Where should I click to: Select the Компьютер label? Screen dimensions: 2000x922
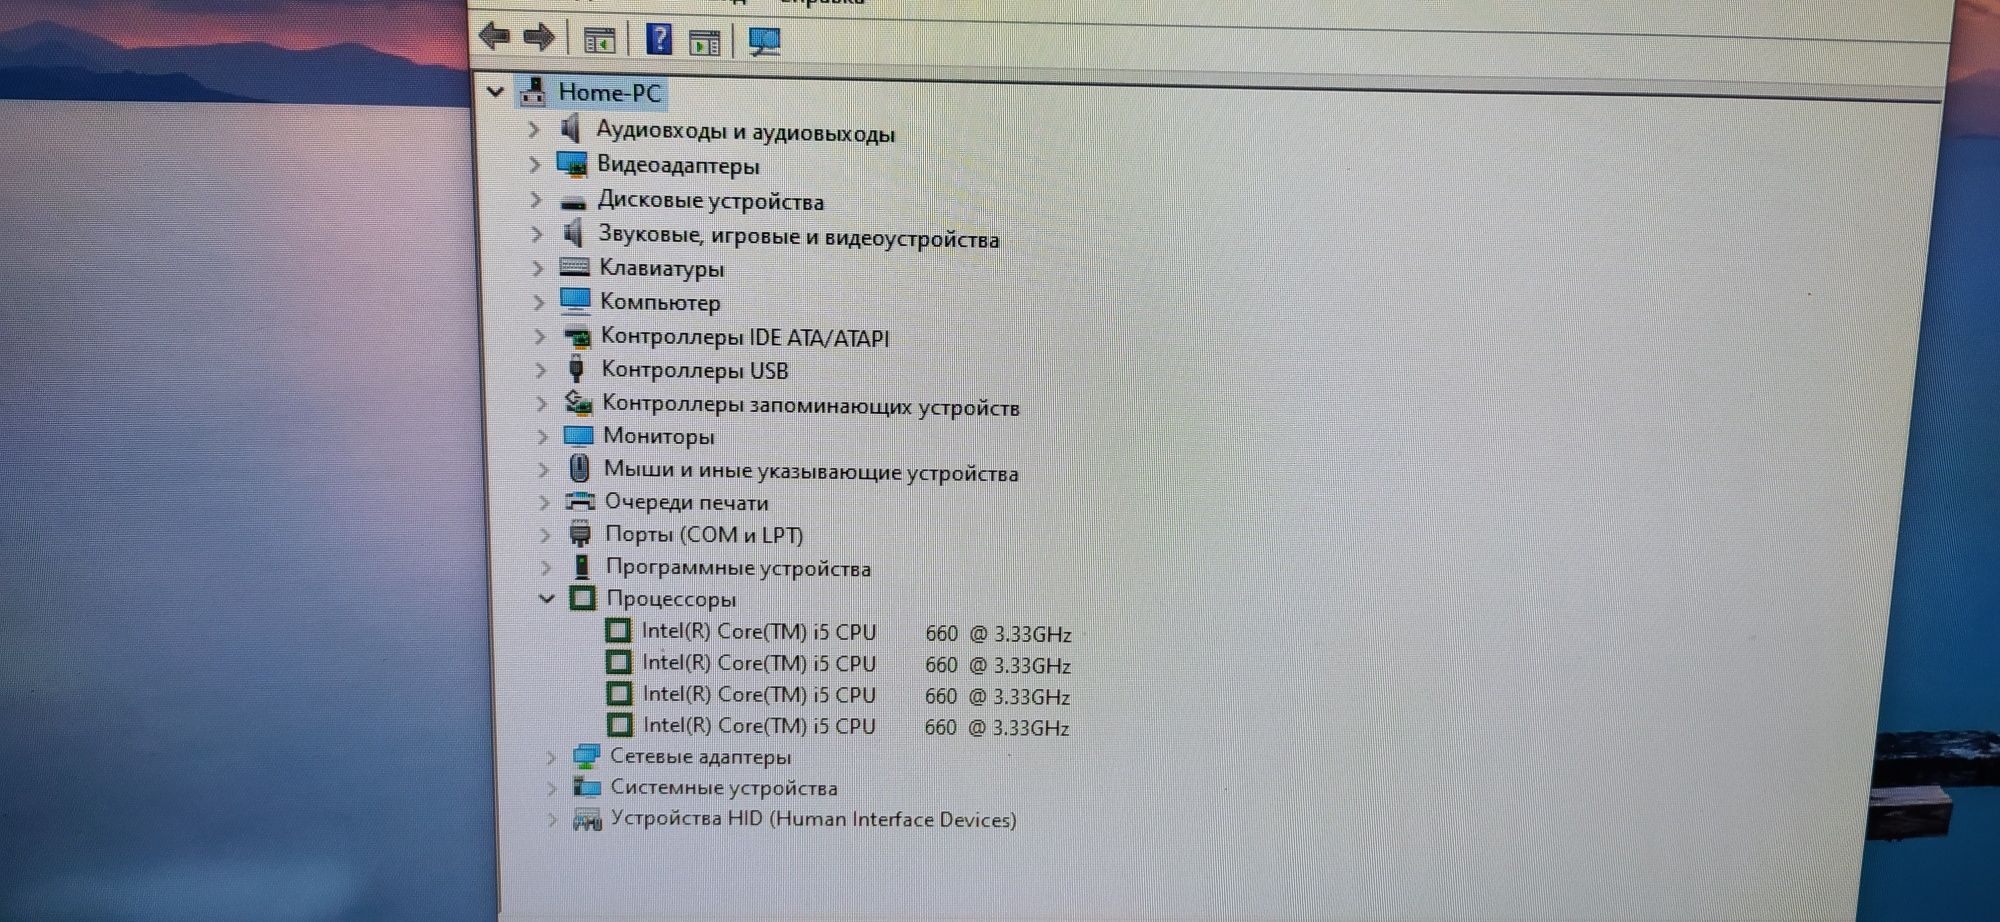point(660,302)
